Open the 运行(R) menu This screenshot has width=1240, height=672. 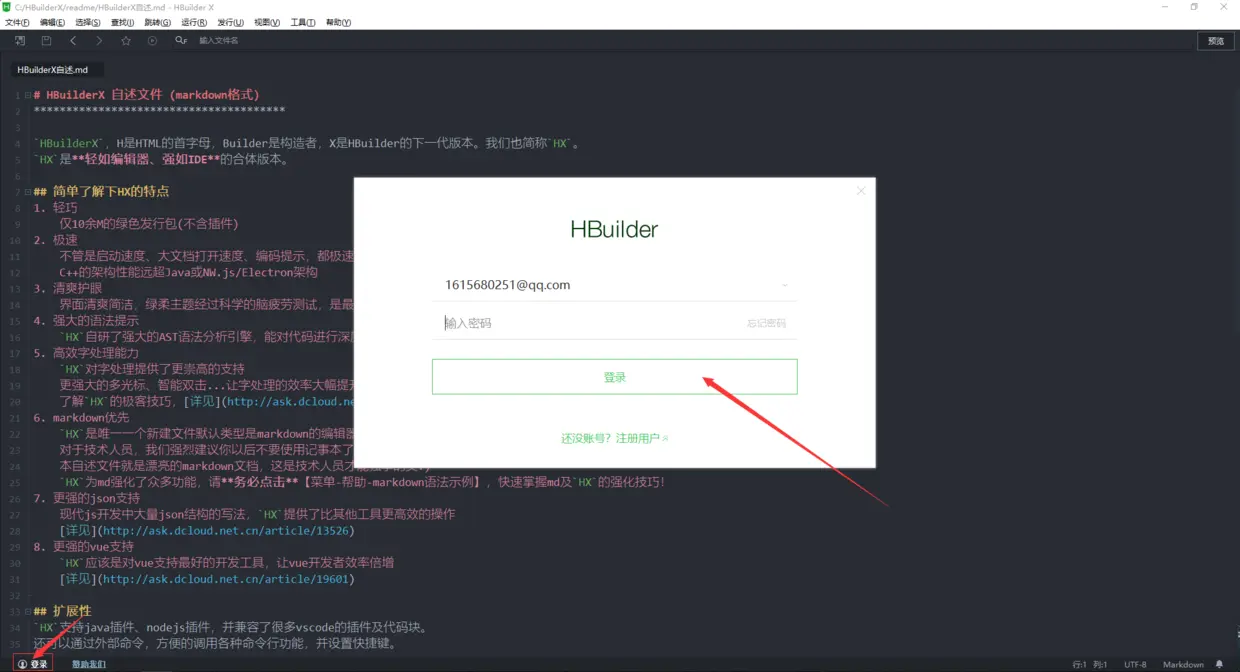(x=194, y=22)
